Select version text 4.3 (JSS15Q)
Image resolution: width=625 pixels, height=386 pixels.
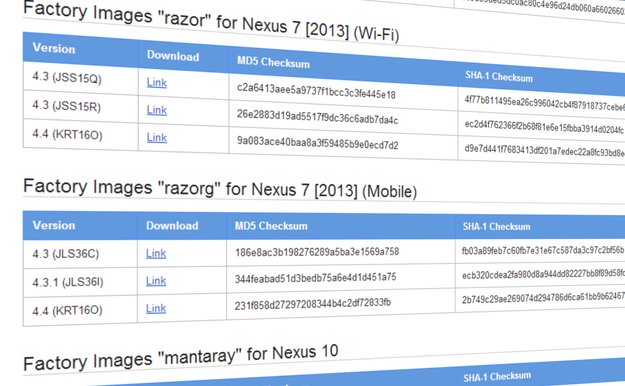click(x=67, y=77)
